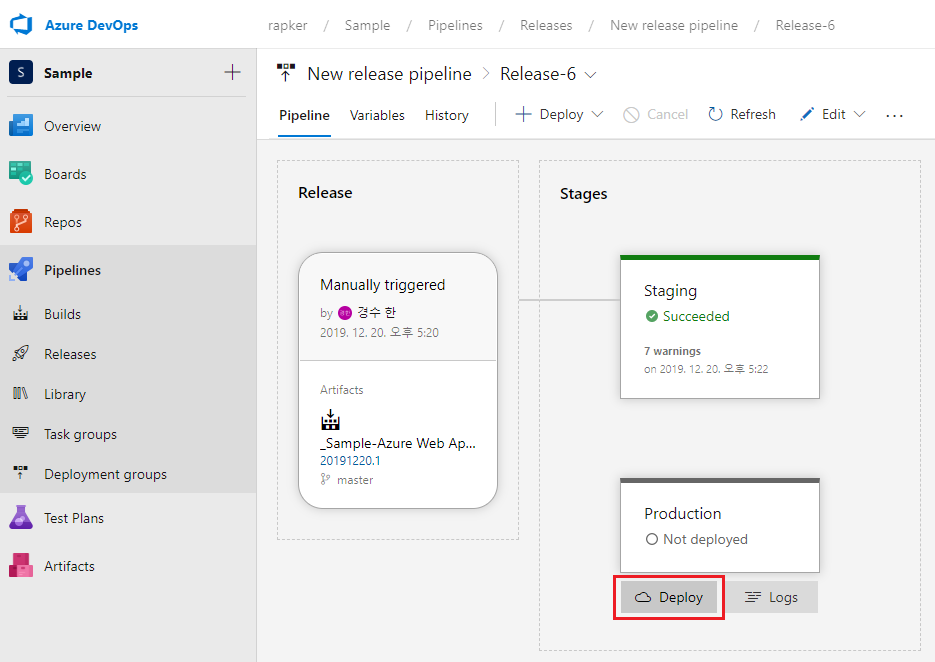
Task: Switch to the Variables tab
Action: [377, 115]
